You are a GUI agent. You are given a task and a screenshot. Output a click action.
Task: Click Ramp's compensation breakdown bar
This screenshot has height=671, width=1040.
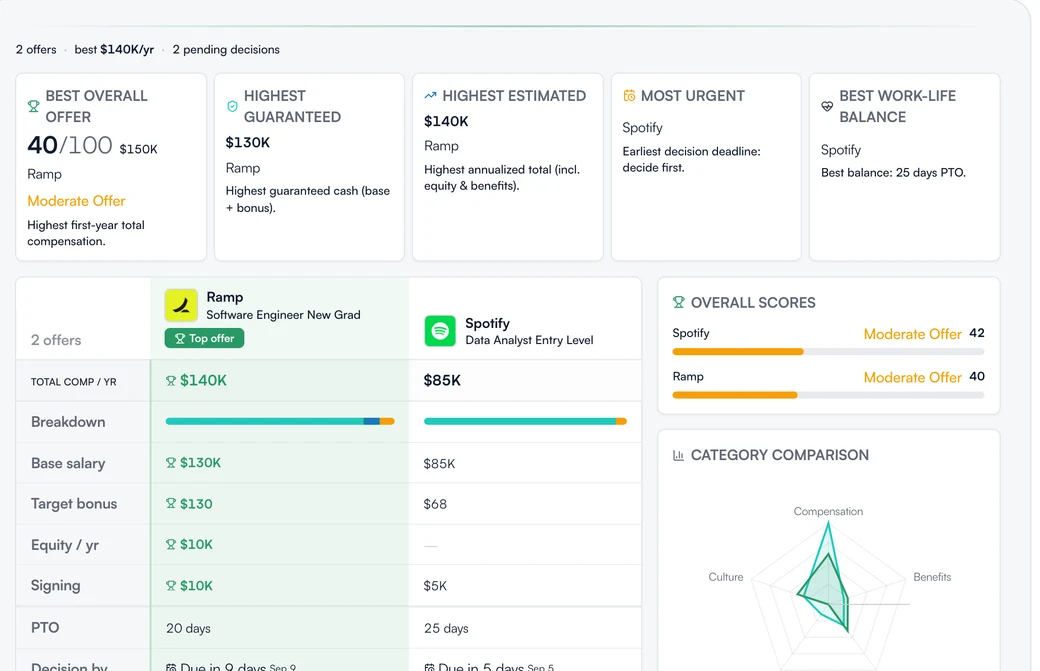pos(280,422)
